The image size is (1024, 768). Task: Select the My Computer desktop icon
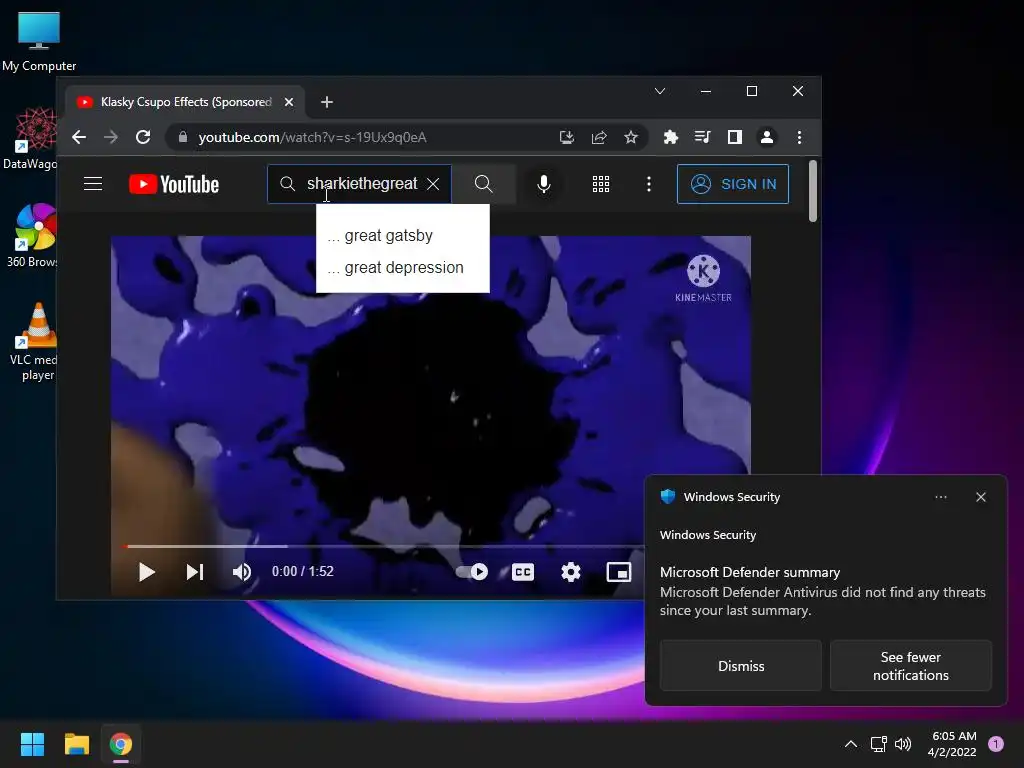(x=39, y=41)
